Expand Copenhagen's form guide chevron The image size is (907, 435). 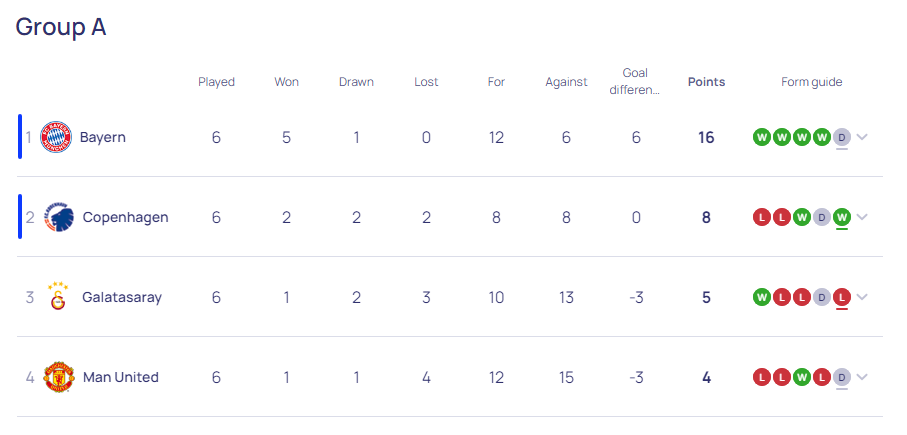[x=862, y=217]
